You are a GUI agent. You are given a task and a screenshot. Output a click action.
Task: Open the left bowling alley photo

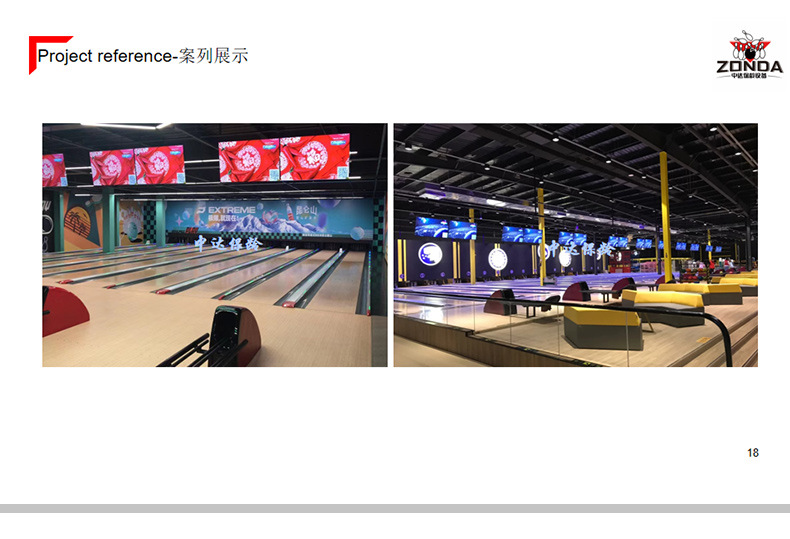[215, 245]
